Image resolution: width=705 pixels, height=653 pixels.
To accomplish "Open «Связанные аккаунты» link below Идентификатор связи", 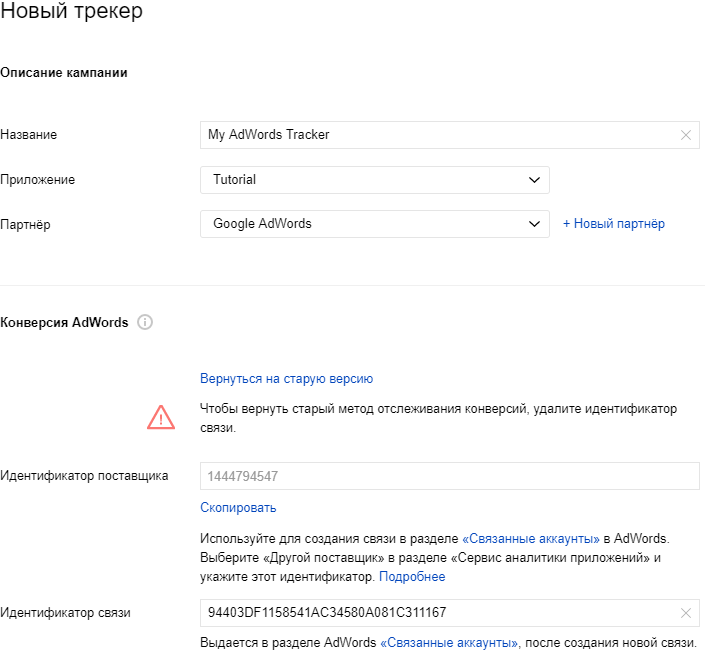I will pyautogui.click(x=449, y=643).
